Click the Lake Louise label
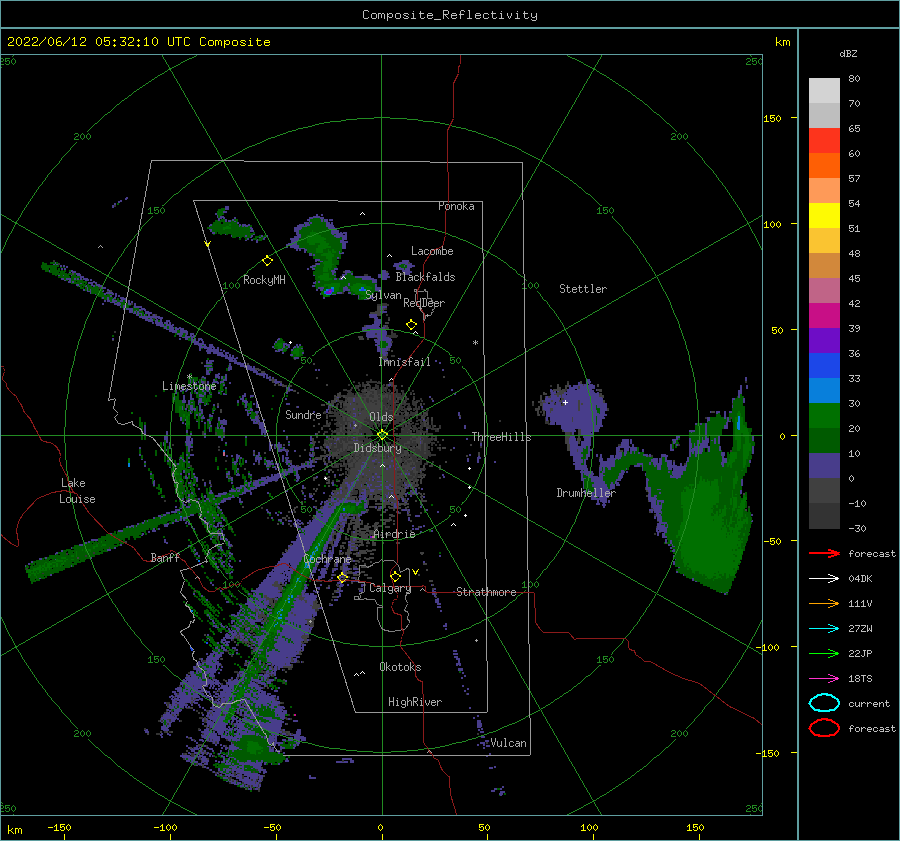 click(77, 491)
